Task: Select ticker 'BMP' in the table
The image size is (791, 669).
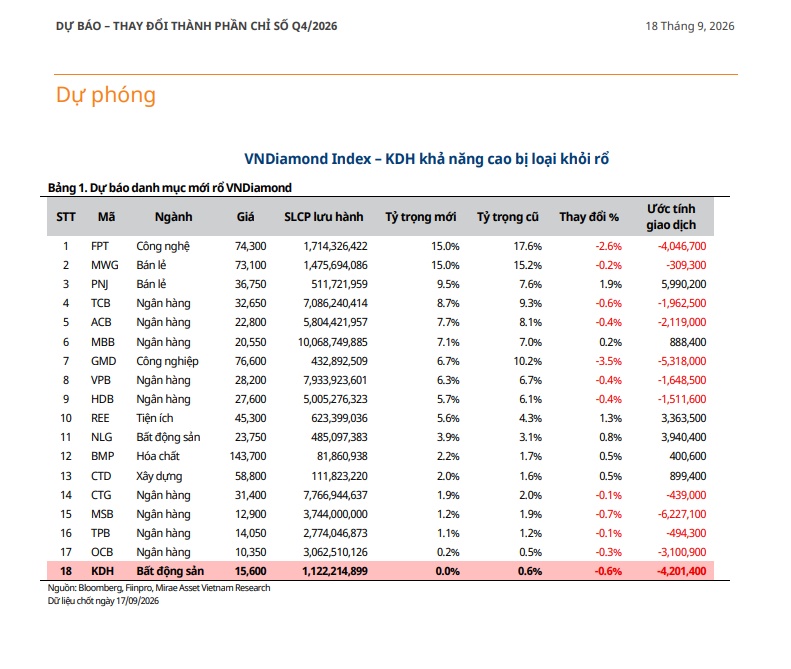Action: (102, 456)
